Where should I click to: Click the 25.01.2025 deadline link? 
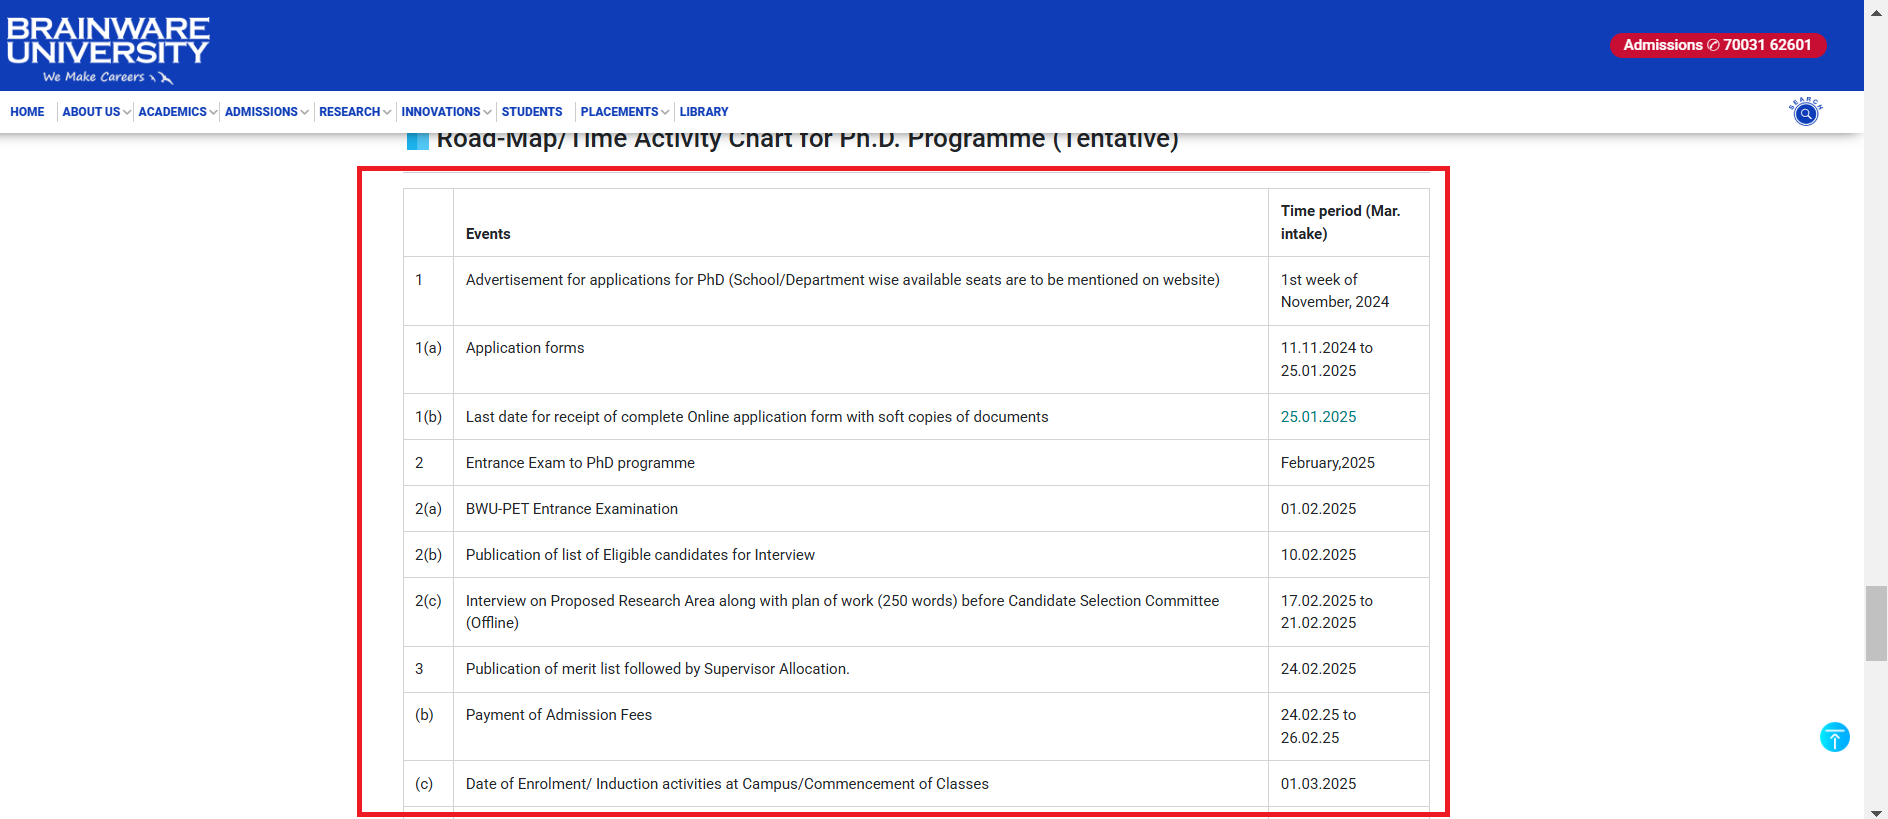click(x=1318, y=417)
